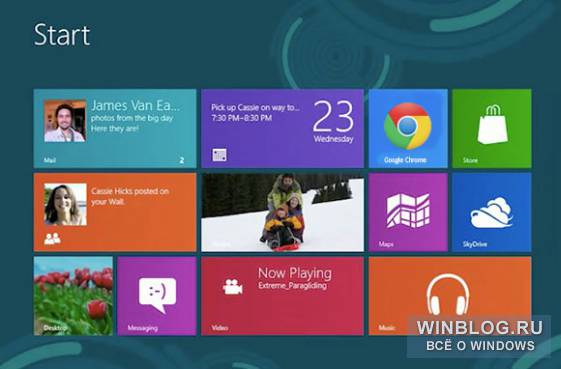This screenshot has width=561, height=369.
Task: Click the date 23 Wednesday
Action: pyautogui.click(x=333, y=122)
